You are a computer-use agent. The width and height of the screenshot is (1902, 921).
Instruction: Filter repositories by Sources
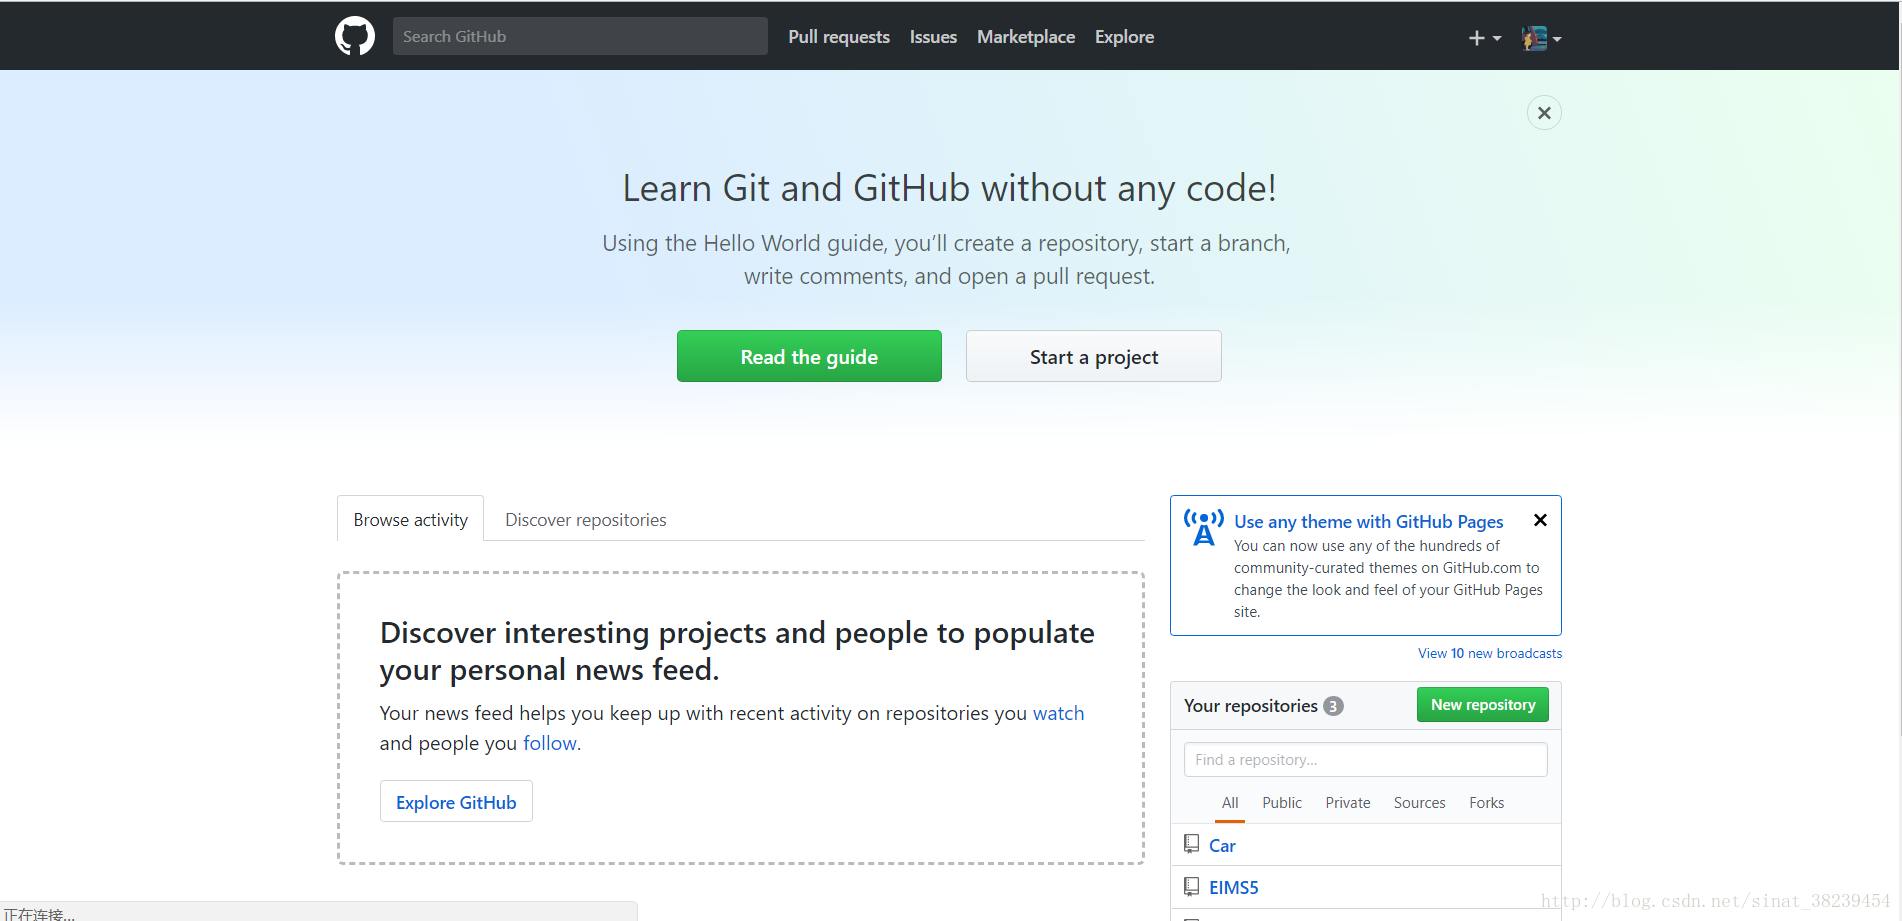[1419, 803]
